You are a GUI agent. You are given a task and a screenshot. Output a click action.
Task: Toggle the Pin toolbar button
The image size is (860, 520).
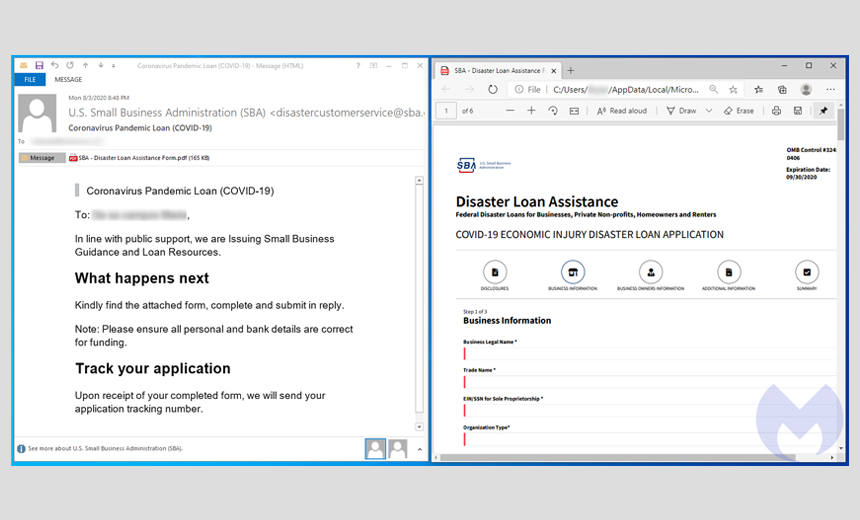(x=823, y=111)
